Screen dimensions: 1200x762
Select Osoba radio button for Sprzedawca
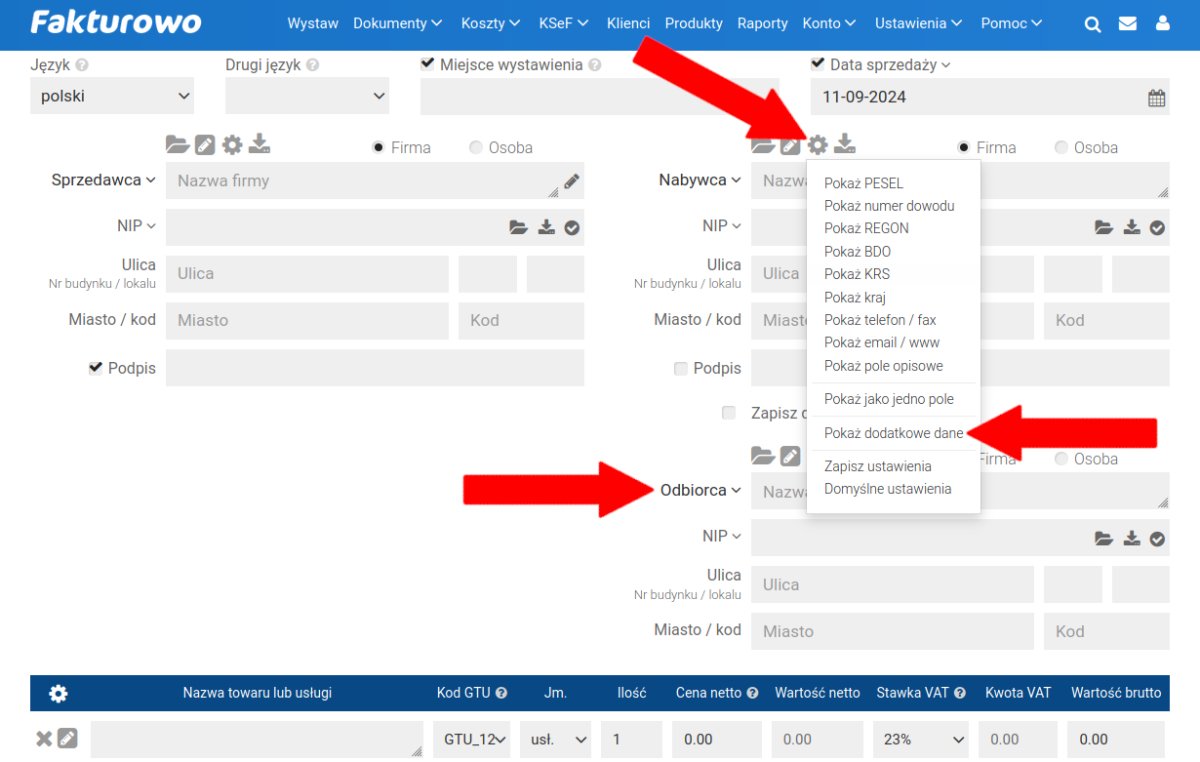tap(476, 148)
